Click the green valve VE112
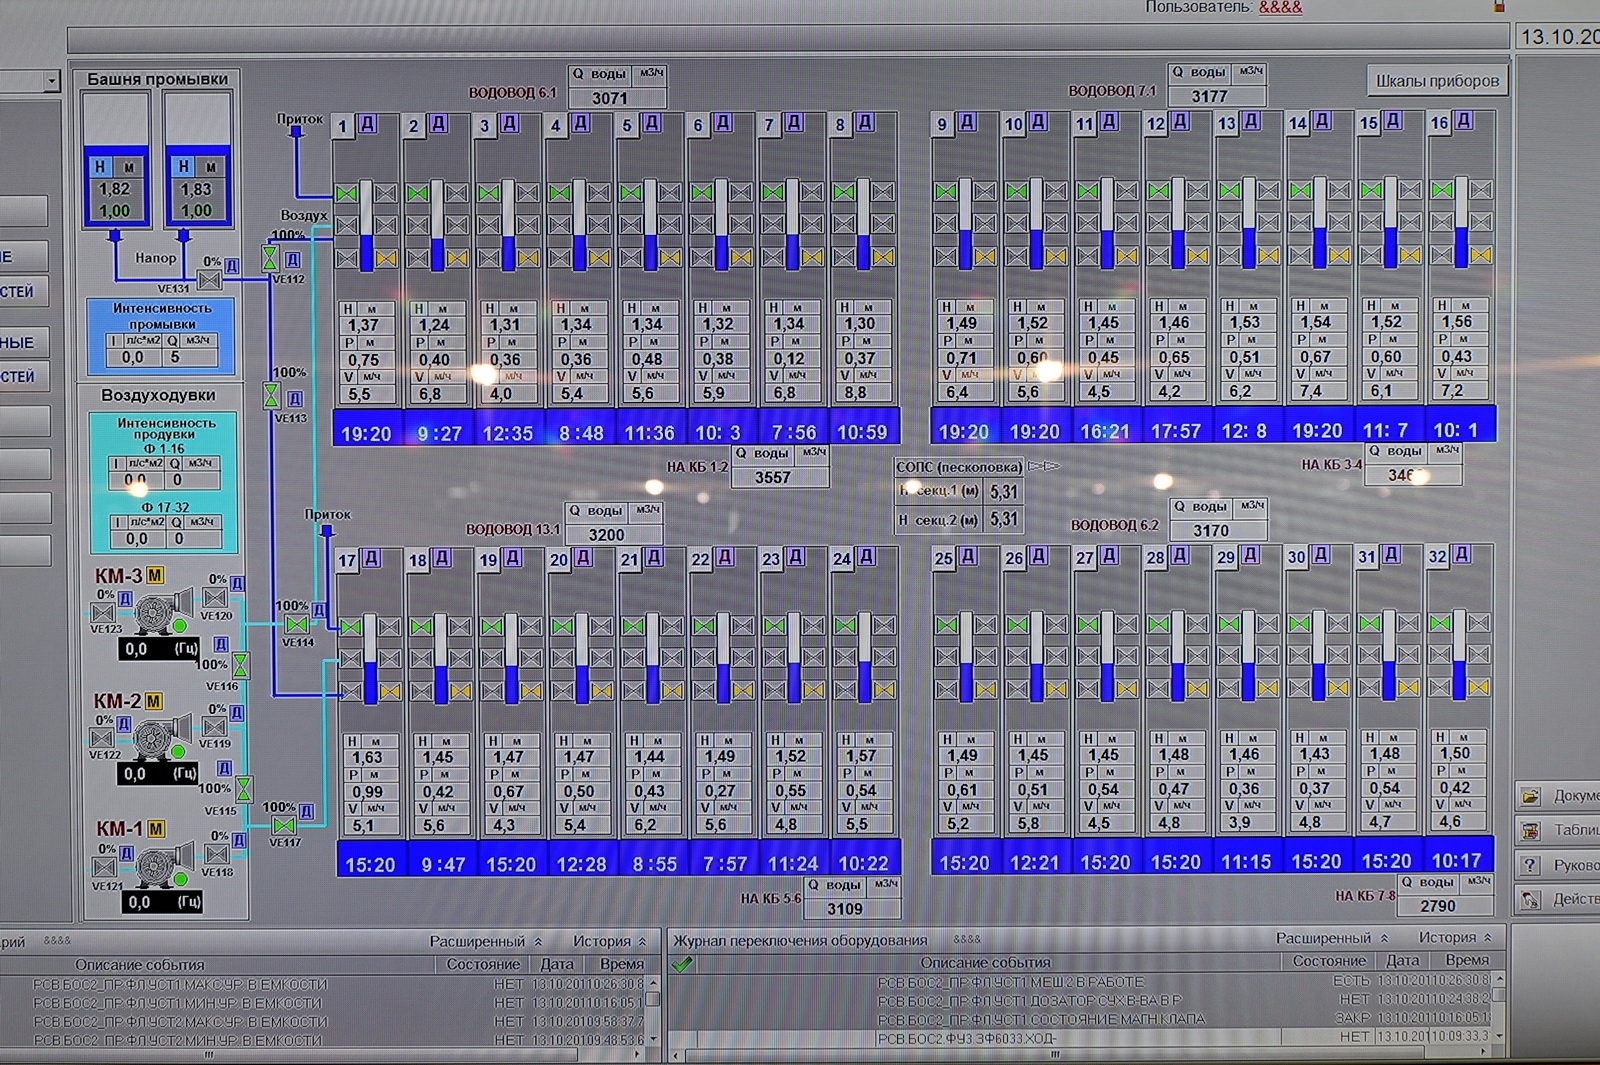 coord(270,259)
